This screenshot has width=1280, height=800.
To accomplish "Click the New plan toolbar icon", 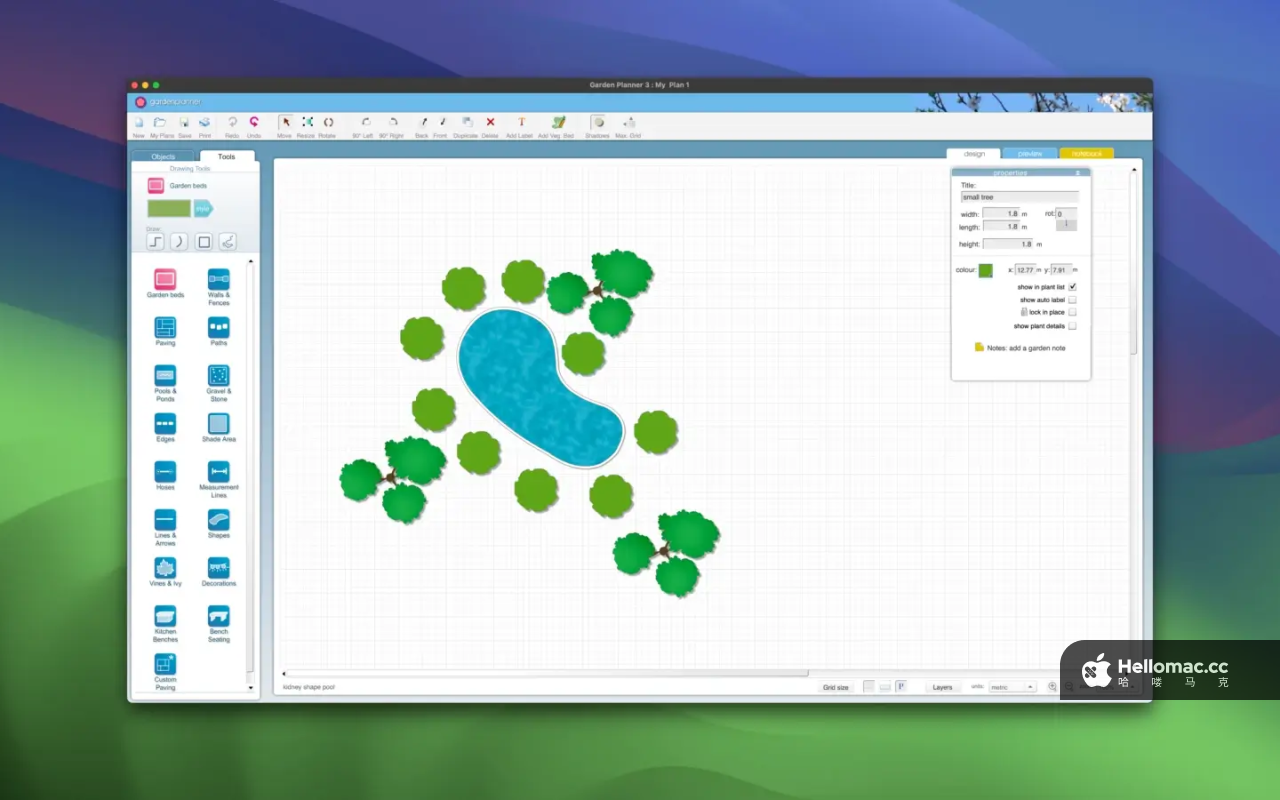I will (x=139, y=123).
